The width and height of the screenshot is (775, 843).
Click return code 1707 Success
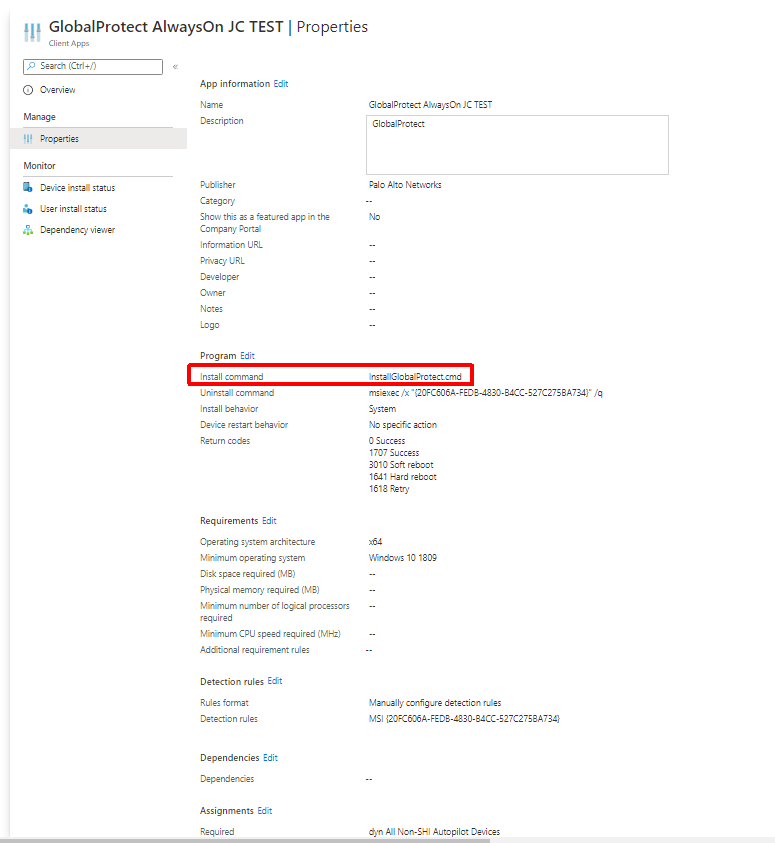point(394,453)
